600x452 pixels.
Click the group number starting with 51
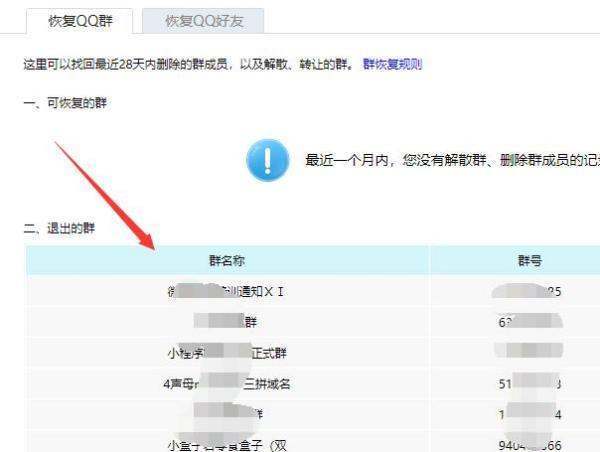click(x=530, y=384)
